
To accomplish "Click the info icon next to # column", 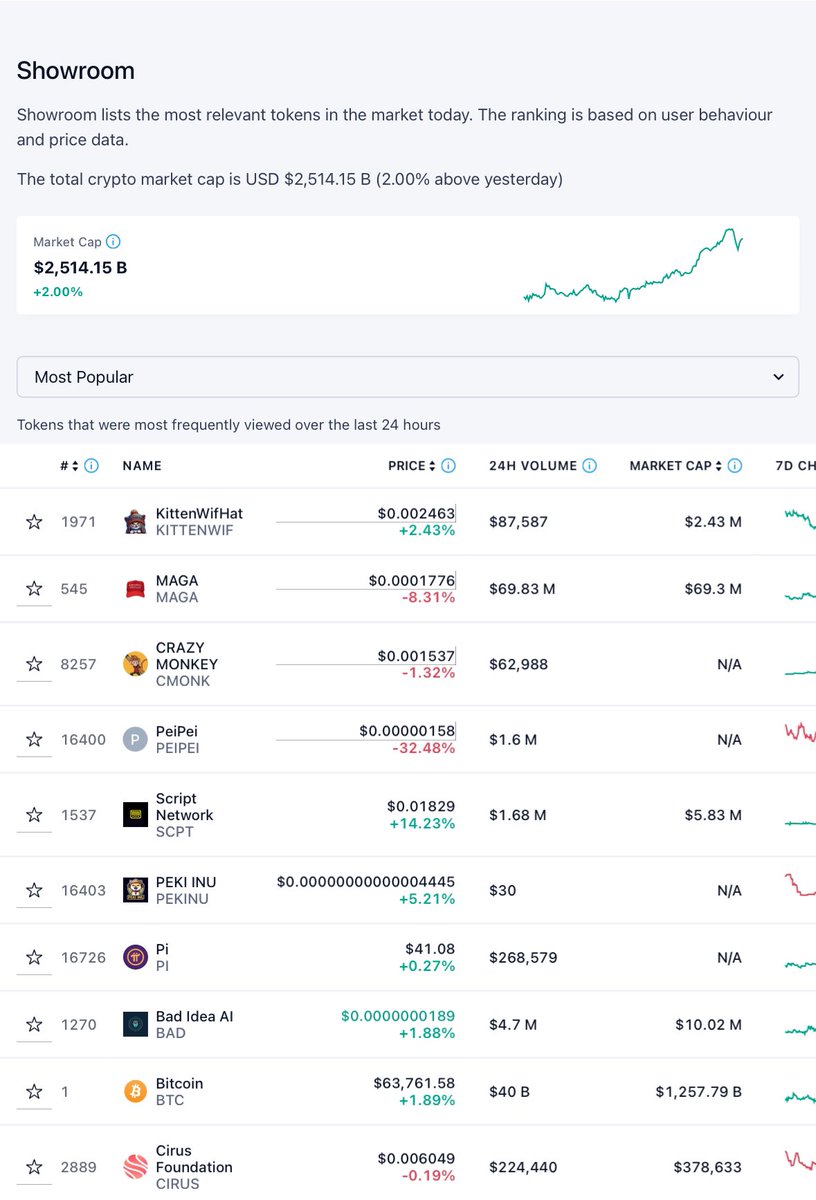I will (91, 466).
